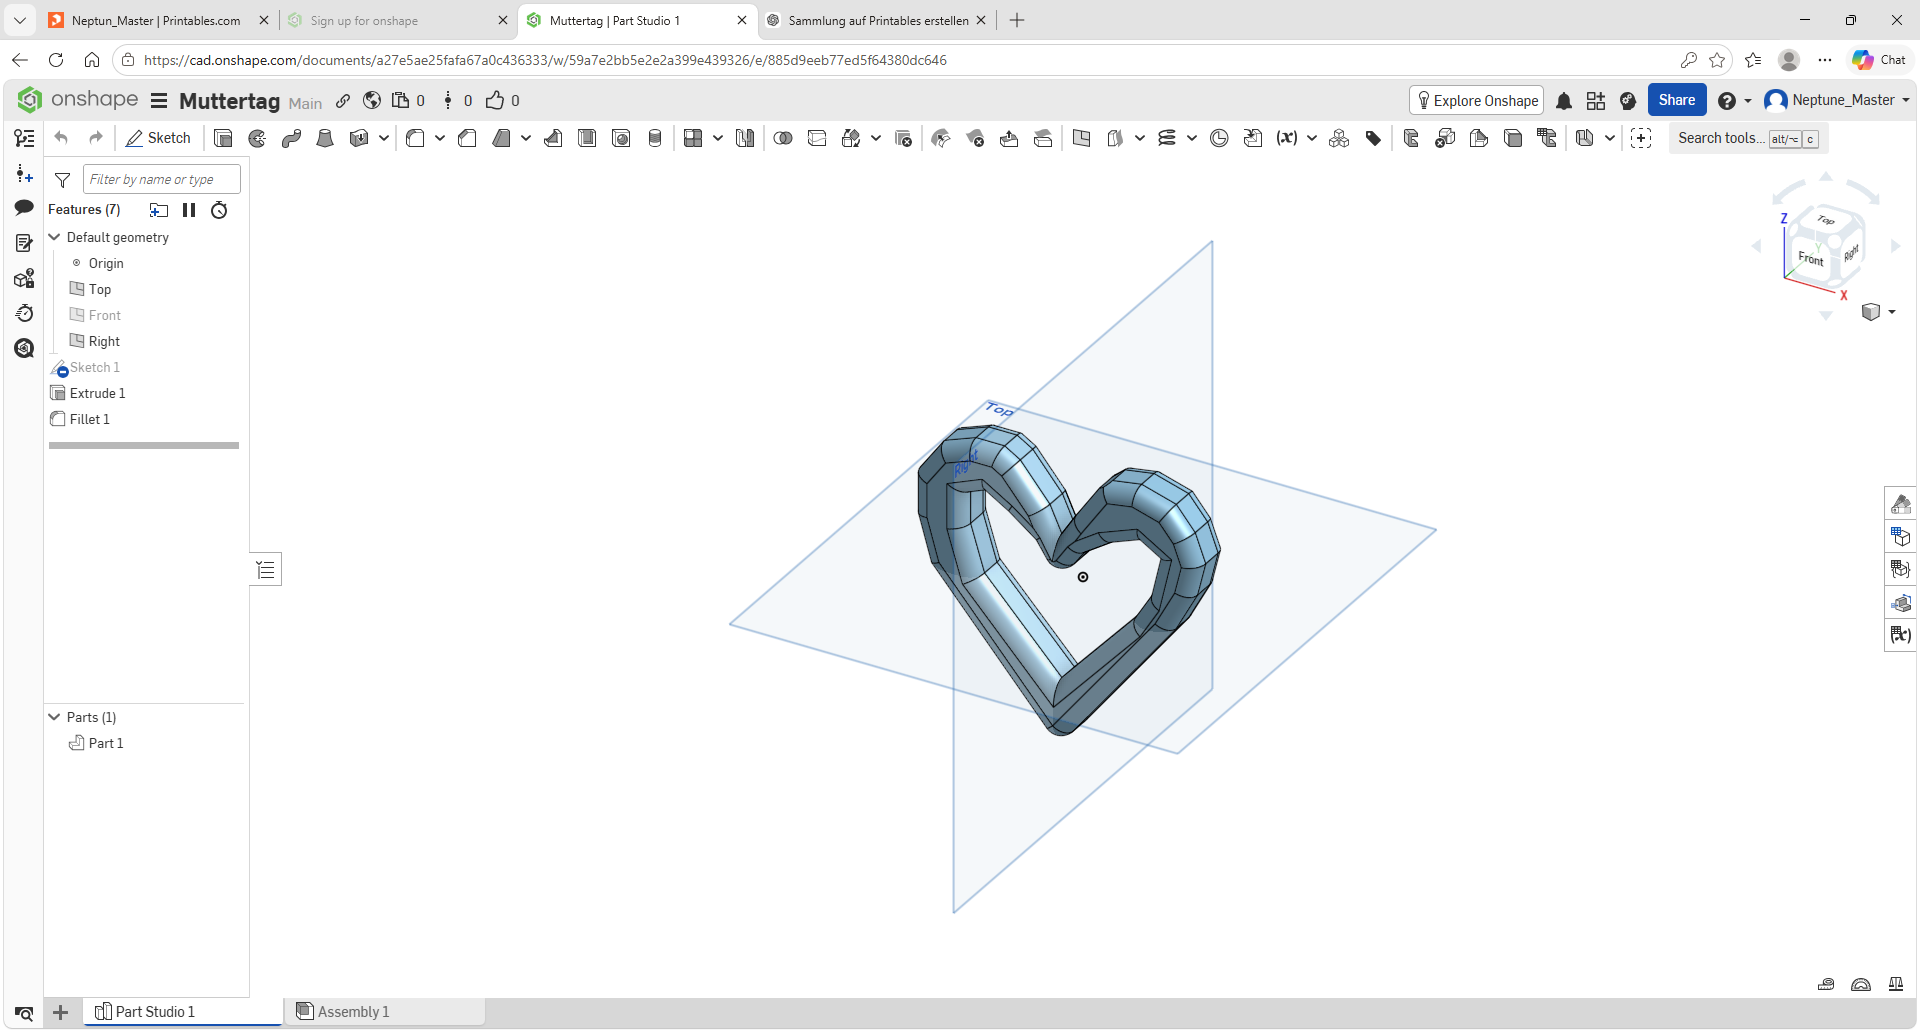Image resolution: width=1920 pixels, height=1032 pixels.
Task: Open the Plane tool
Action: (x=1081, y=138)
